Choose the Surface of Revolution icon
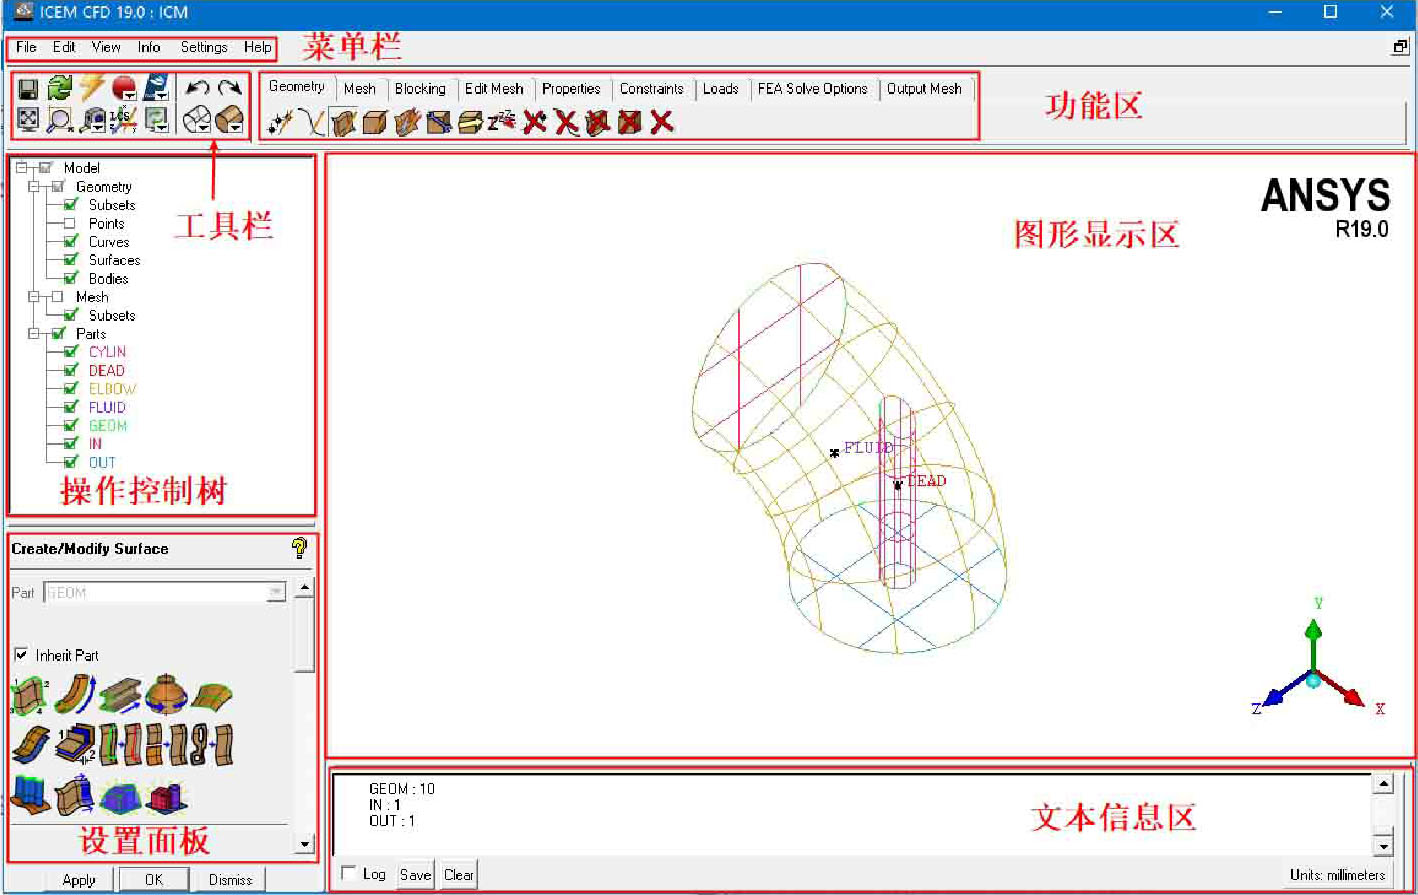Screen dimensions: 1418x895 [166, 694]
